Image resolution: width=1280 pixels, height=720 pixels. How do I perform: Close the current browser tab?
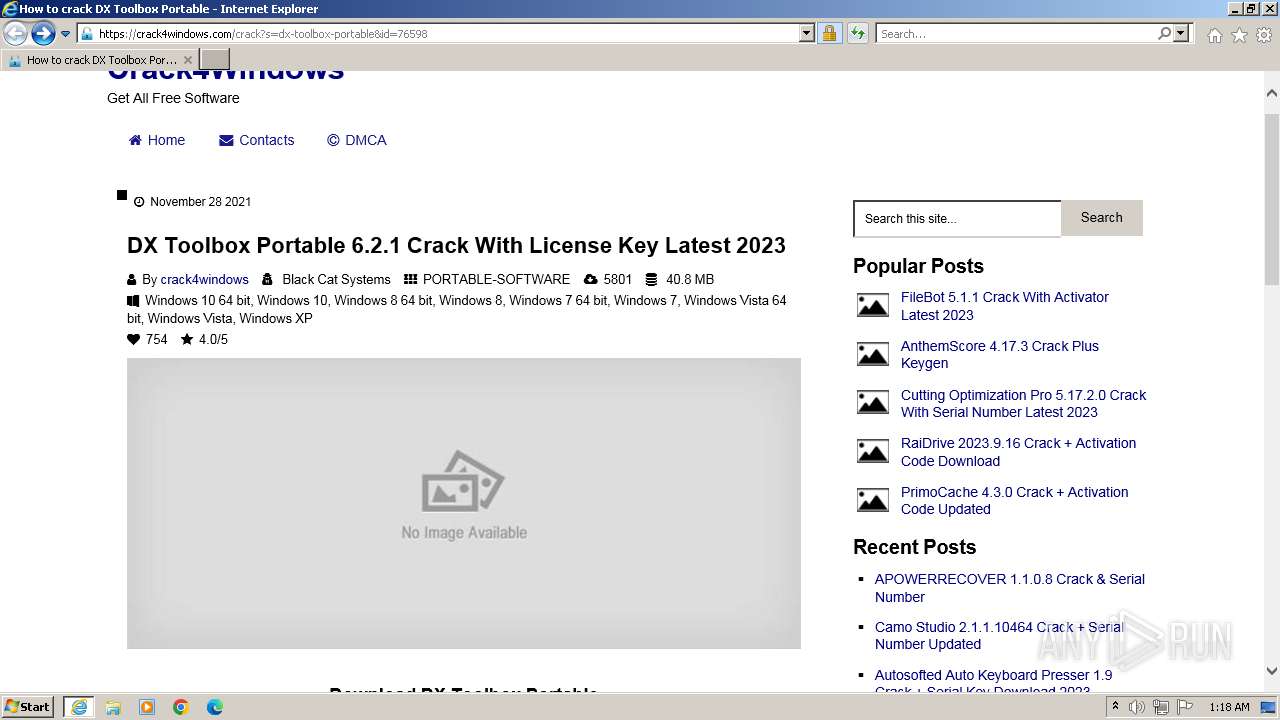pyautogui.click(x=187, y=60)
